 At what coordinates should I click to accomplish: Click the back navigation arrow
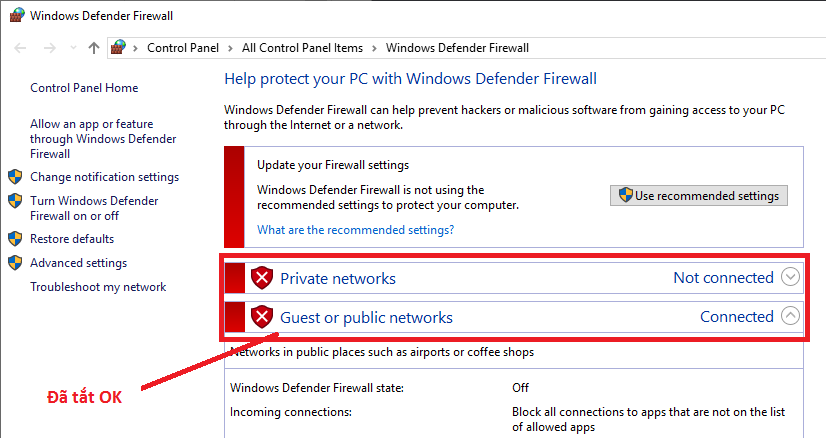(x=20, y=48)
